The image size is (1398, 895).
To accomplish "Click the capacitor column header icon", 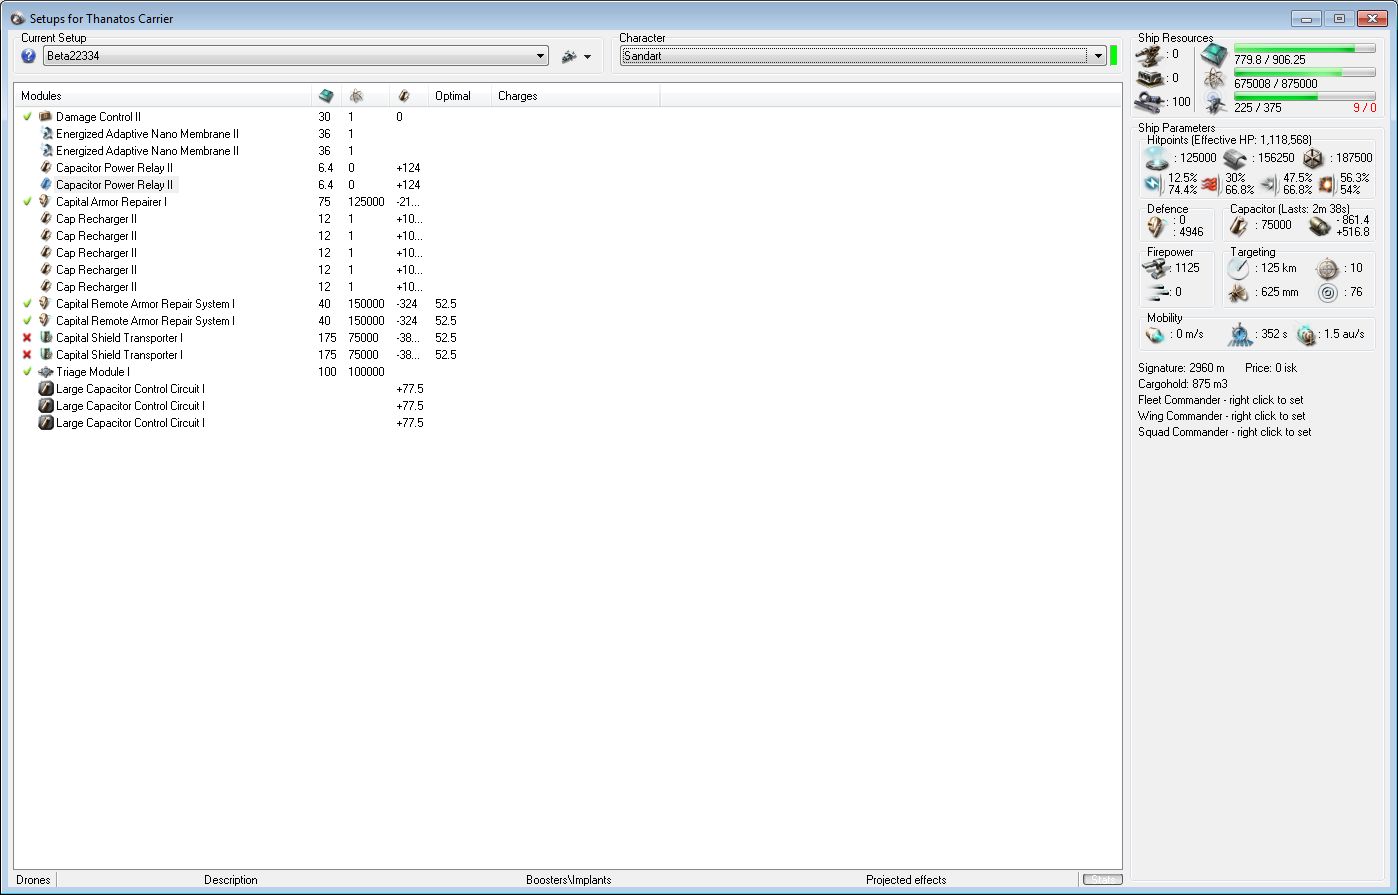I will tap(404, 96).
